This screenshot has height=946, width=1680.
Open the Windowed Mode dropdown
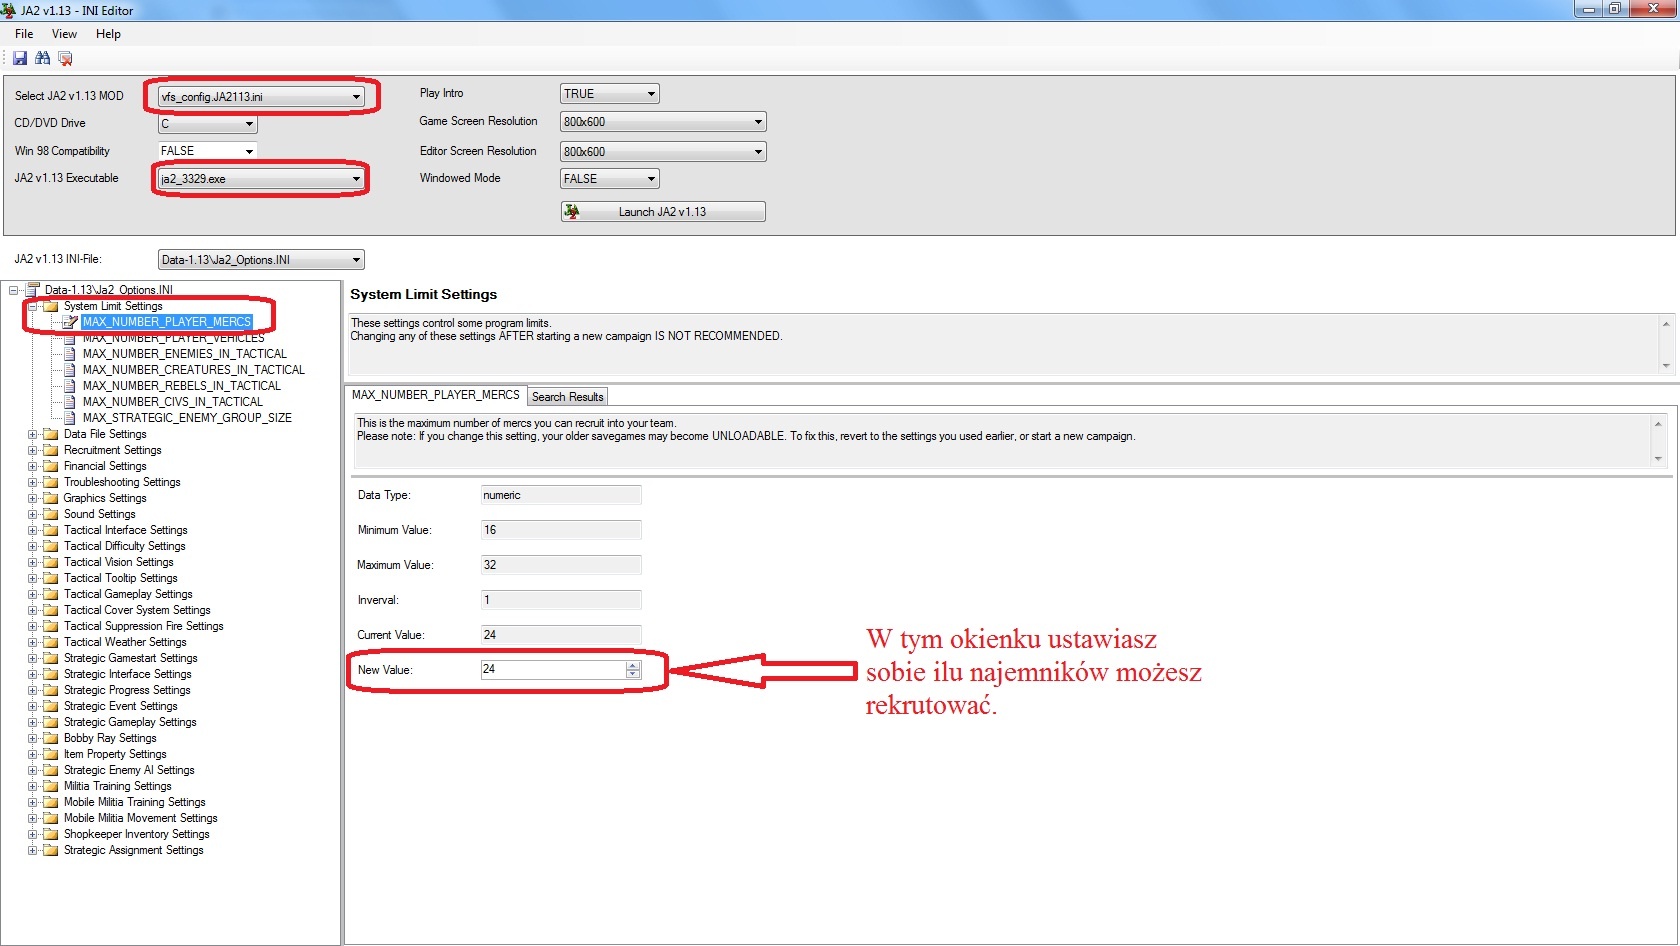[651, 179]
